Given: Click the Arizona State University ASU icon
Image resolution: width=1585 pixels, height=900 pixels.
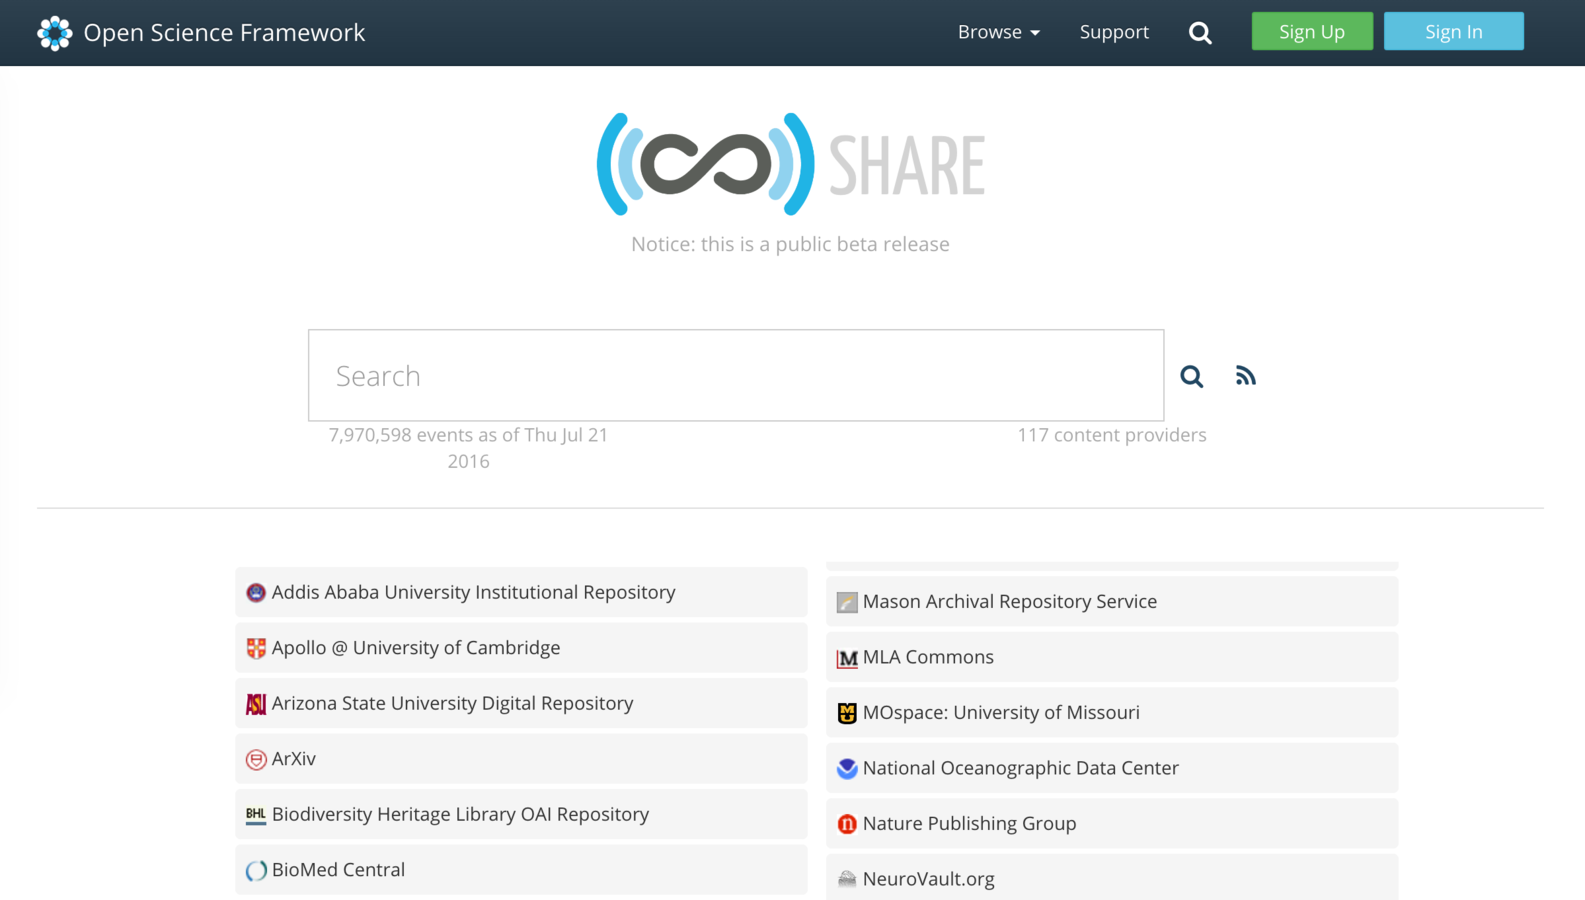Looking at the screenshot, I should pyautogui.click(x=256, y=704).
